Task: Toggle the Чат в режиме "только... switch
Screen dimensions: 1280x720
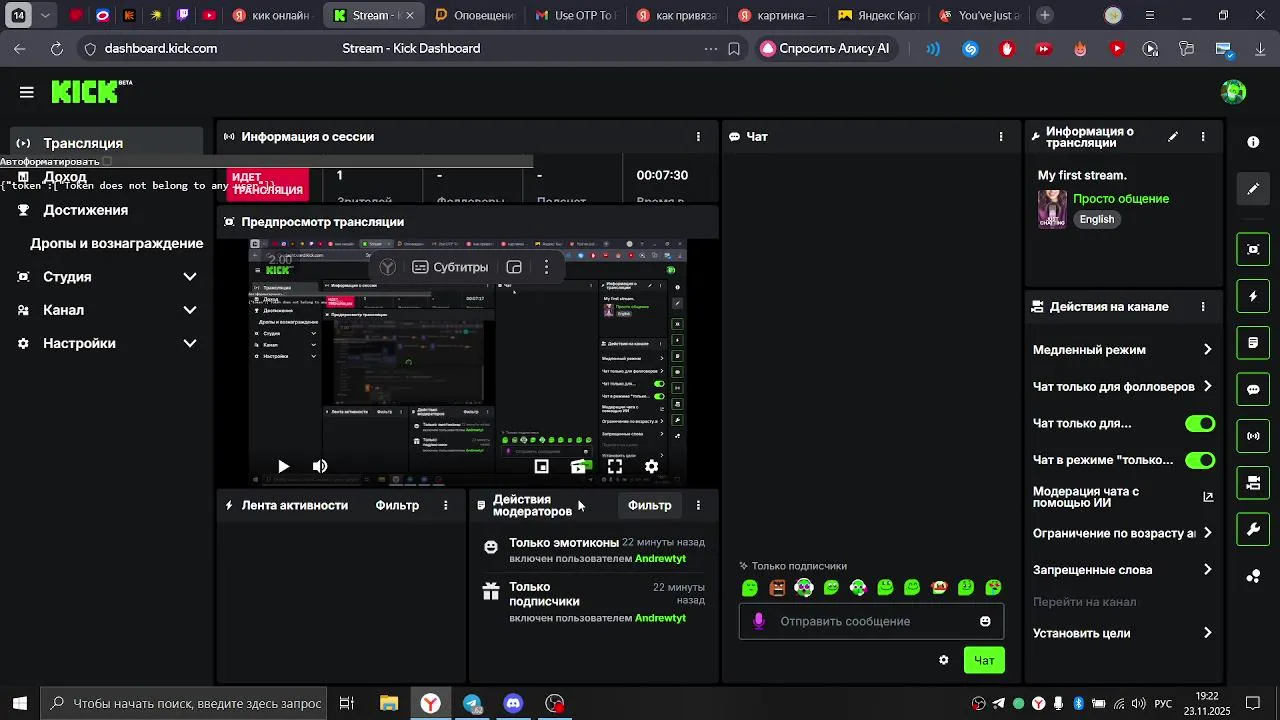Action: pos(1199,460)
